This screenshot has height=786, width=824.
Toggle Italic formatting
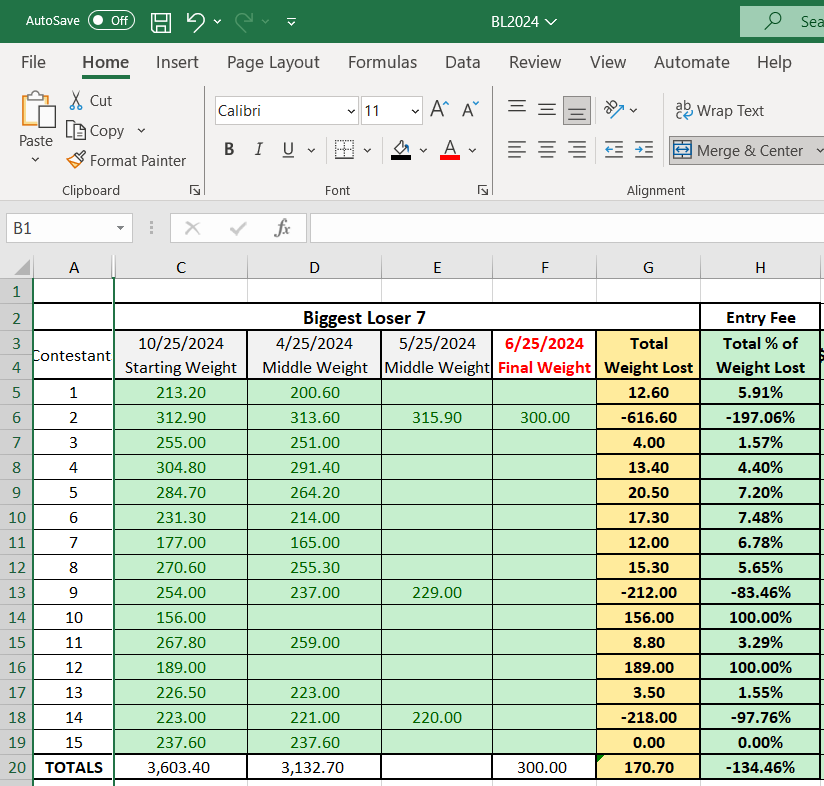(258, 149)
